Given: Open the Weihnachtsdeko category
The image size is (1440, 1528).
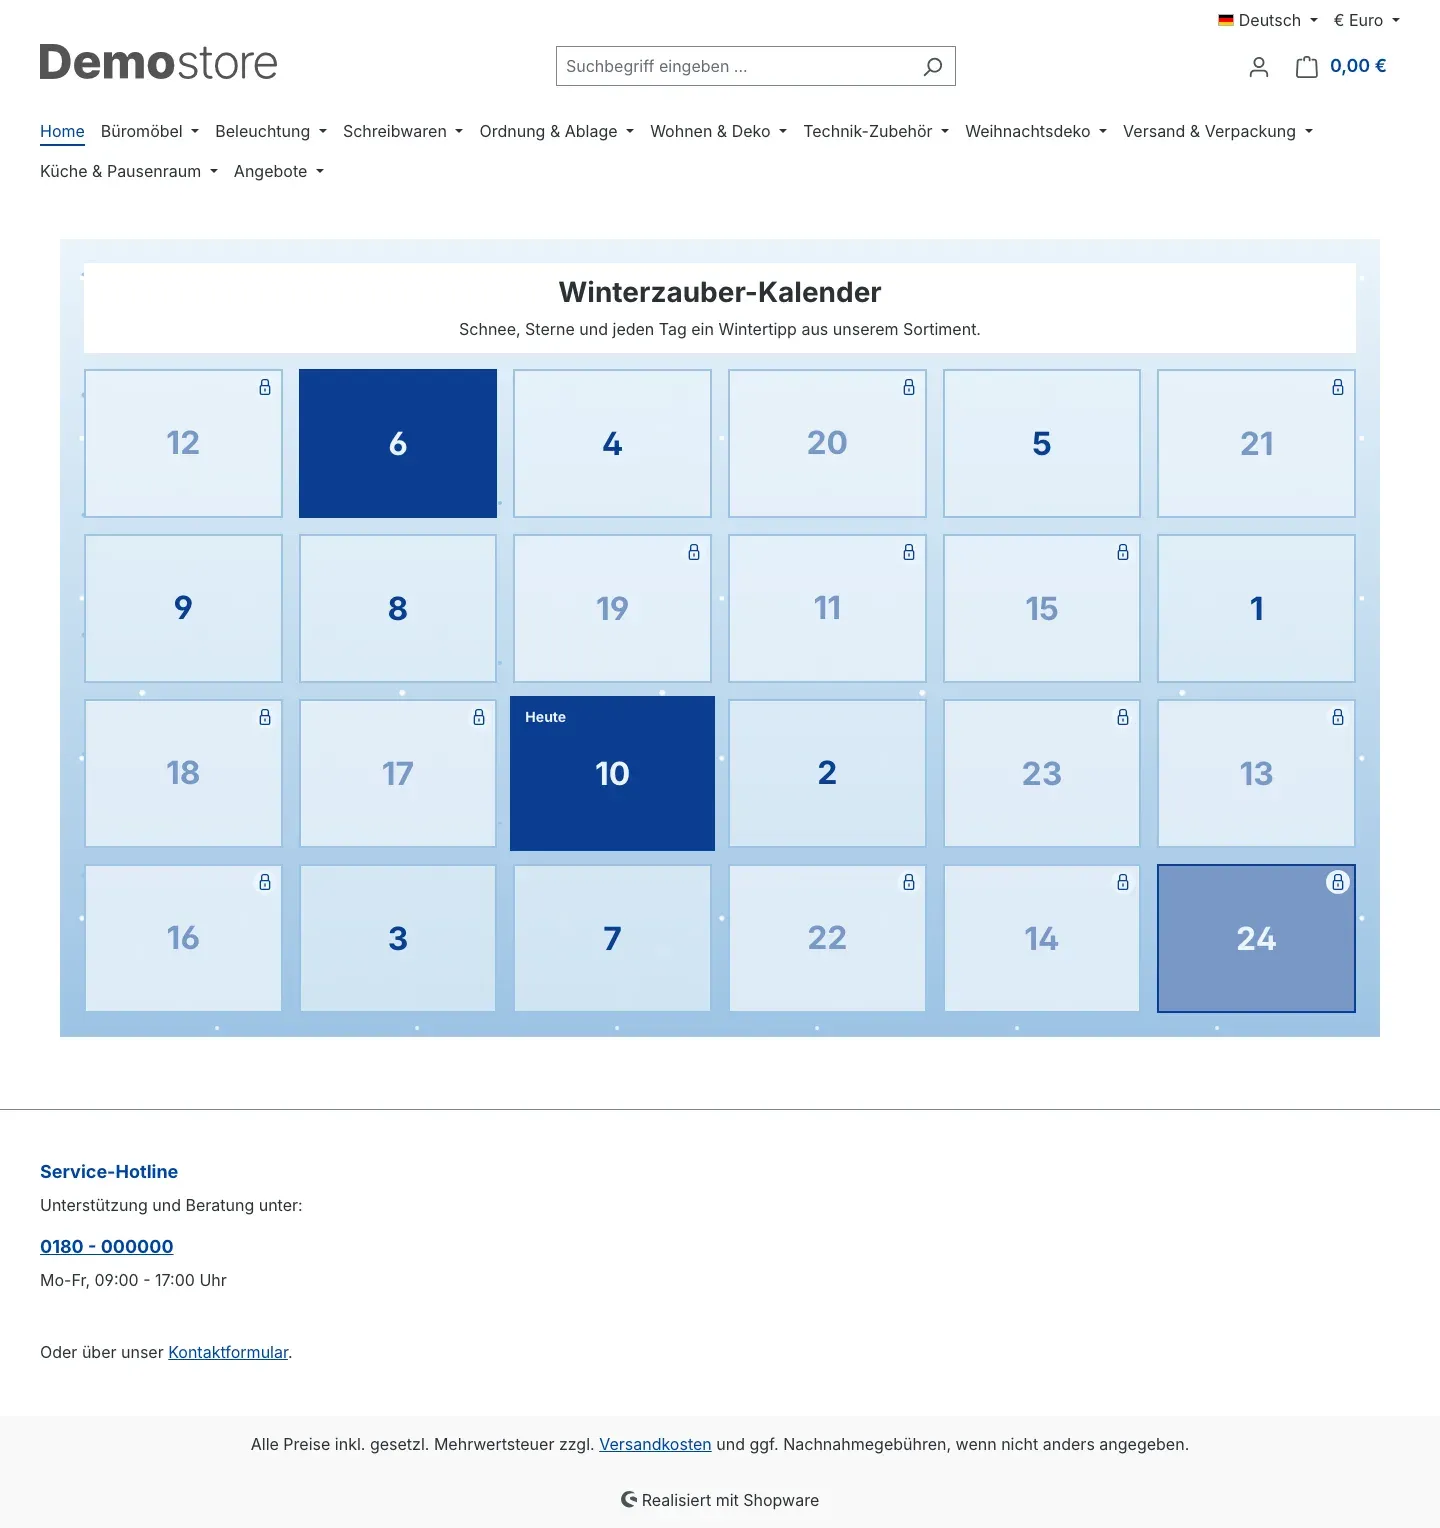Looking at the screenshot, I should (x=1036, y=131).
